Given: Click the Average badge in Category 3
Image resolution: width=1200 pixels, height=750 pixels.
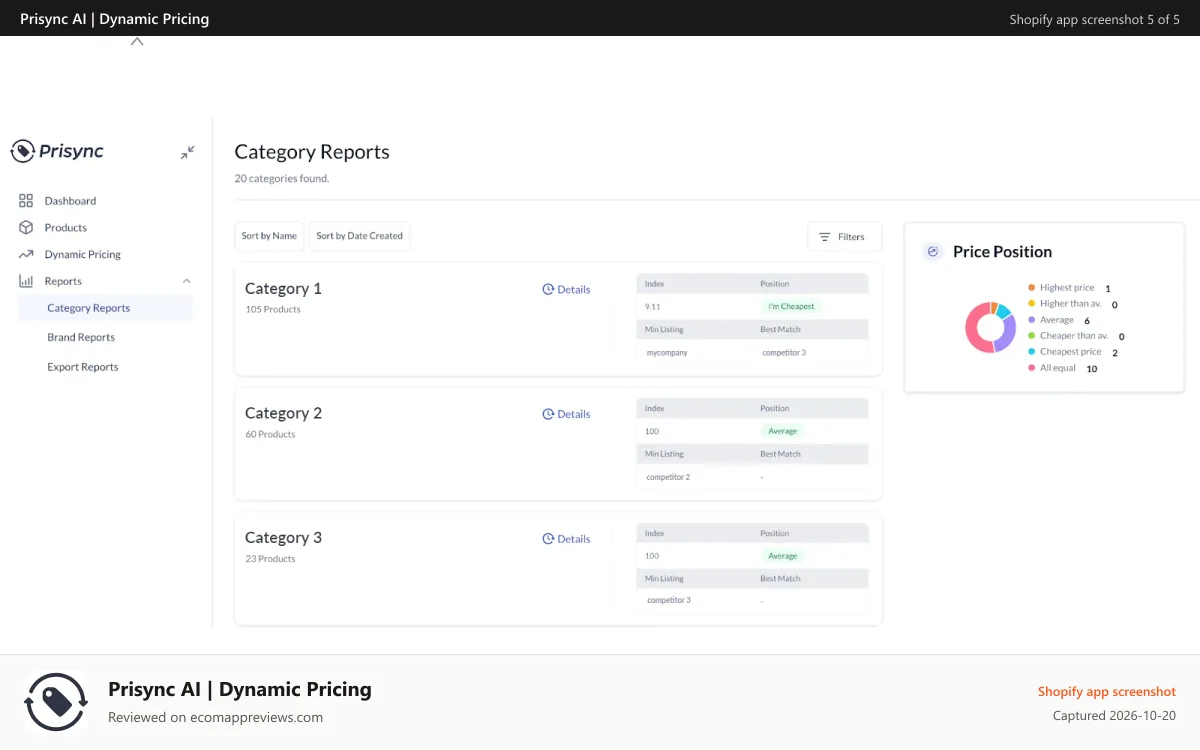Looking at the screenshot, I should (x=783, y=556).
